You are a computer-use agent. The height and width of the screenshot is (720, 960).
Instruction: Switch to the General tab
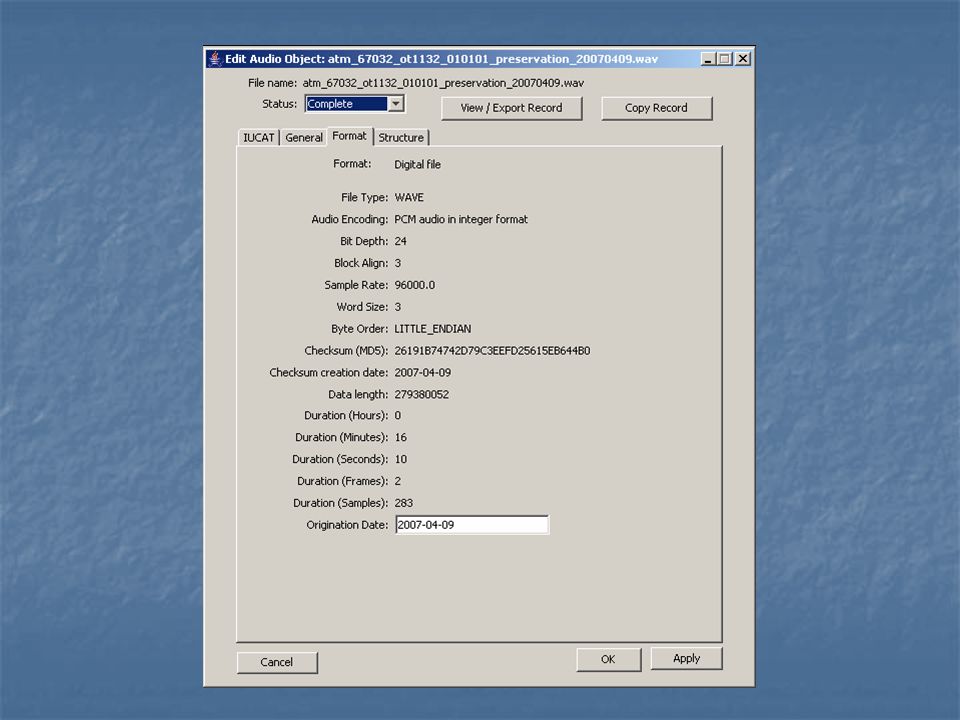coord(304,138)
